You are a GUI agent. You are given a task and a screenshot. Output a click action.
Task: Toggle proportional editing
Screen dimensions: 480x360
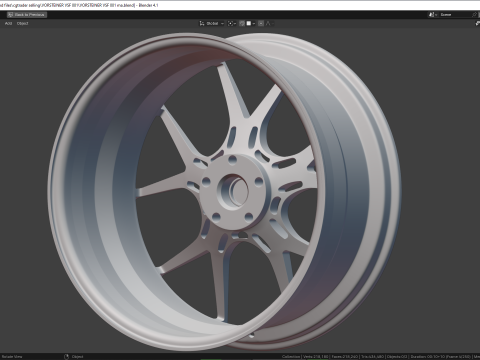pos(261,23)
